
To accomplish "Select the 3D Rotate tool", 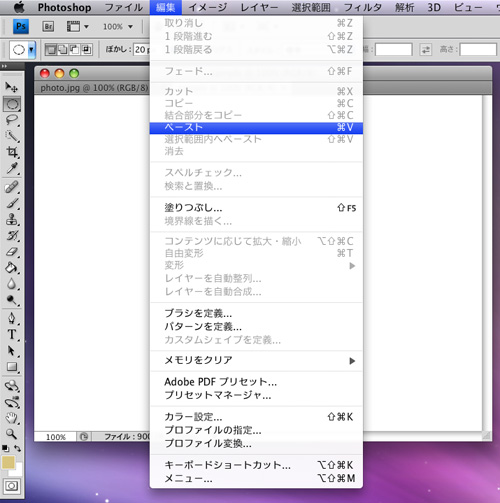I will 12,386.
